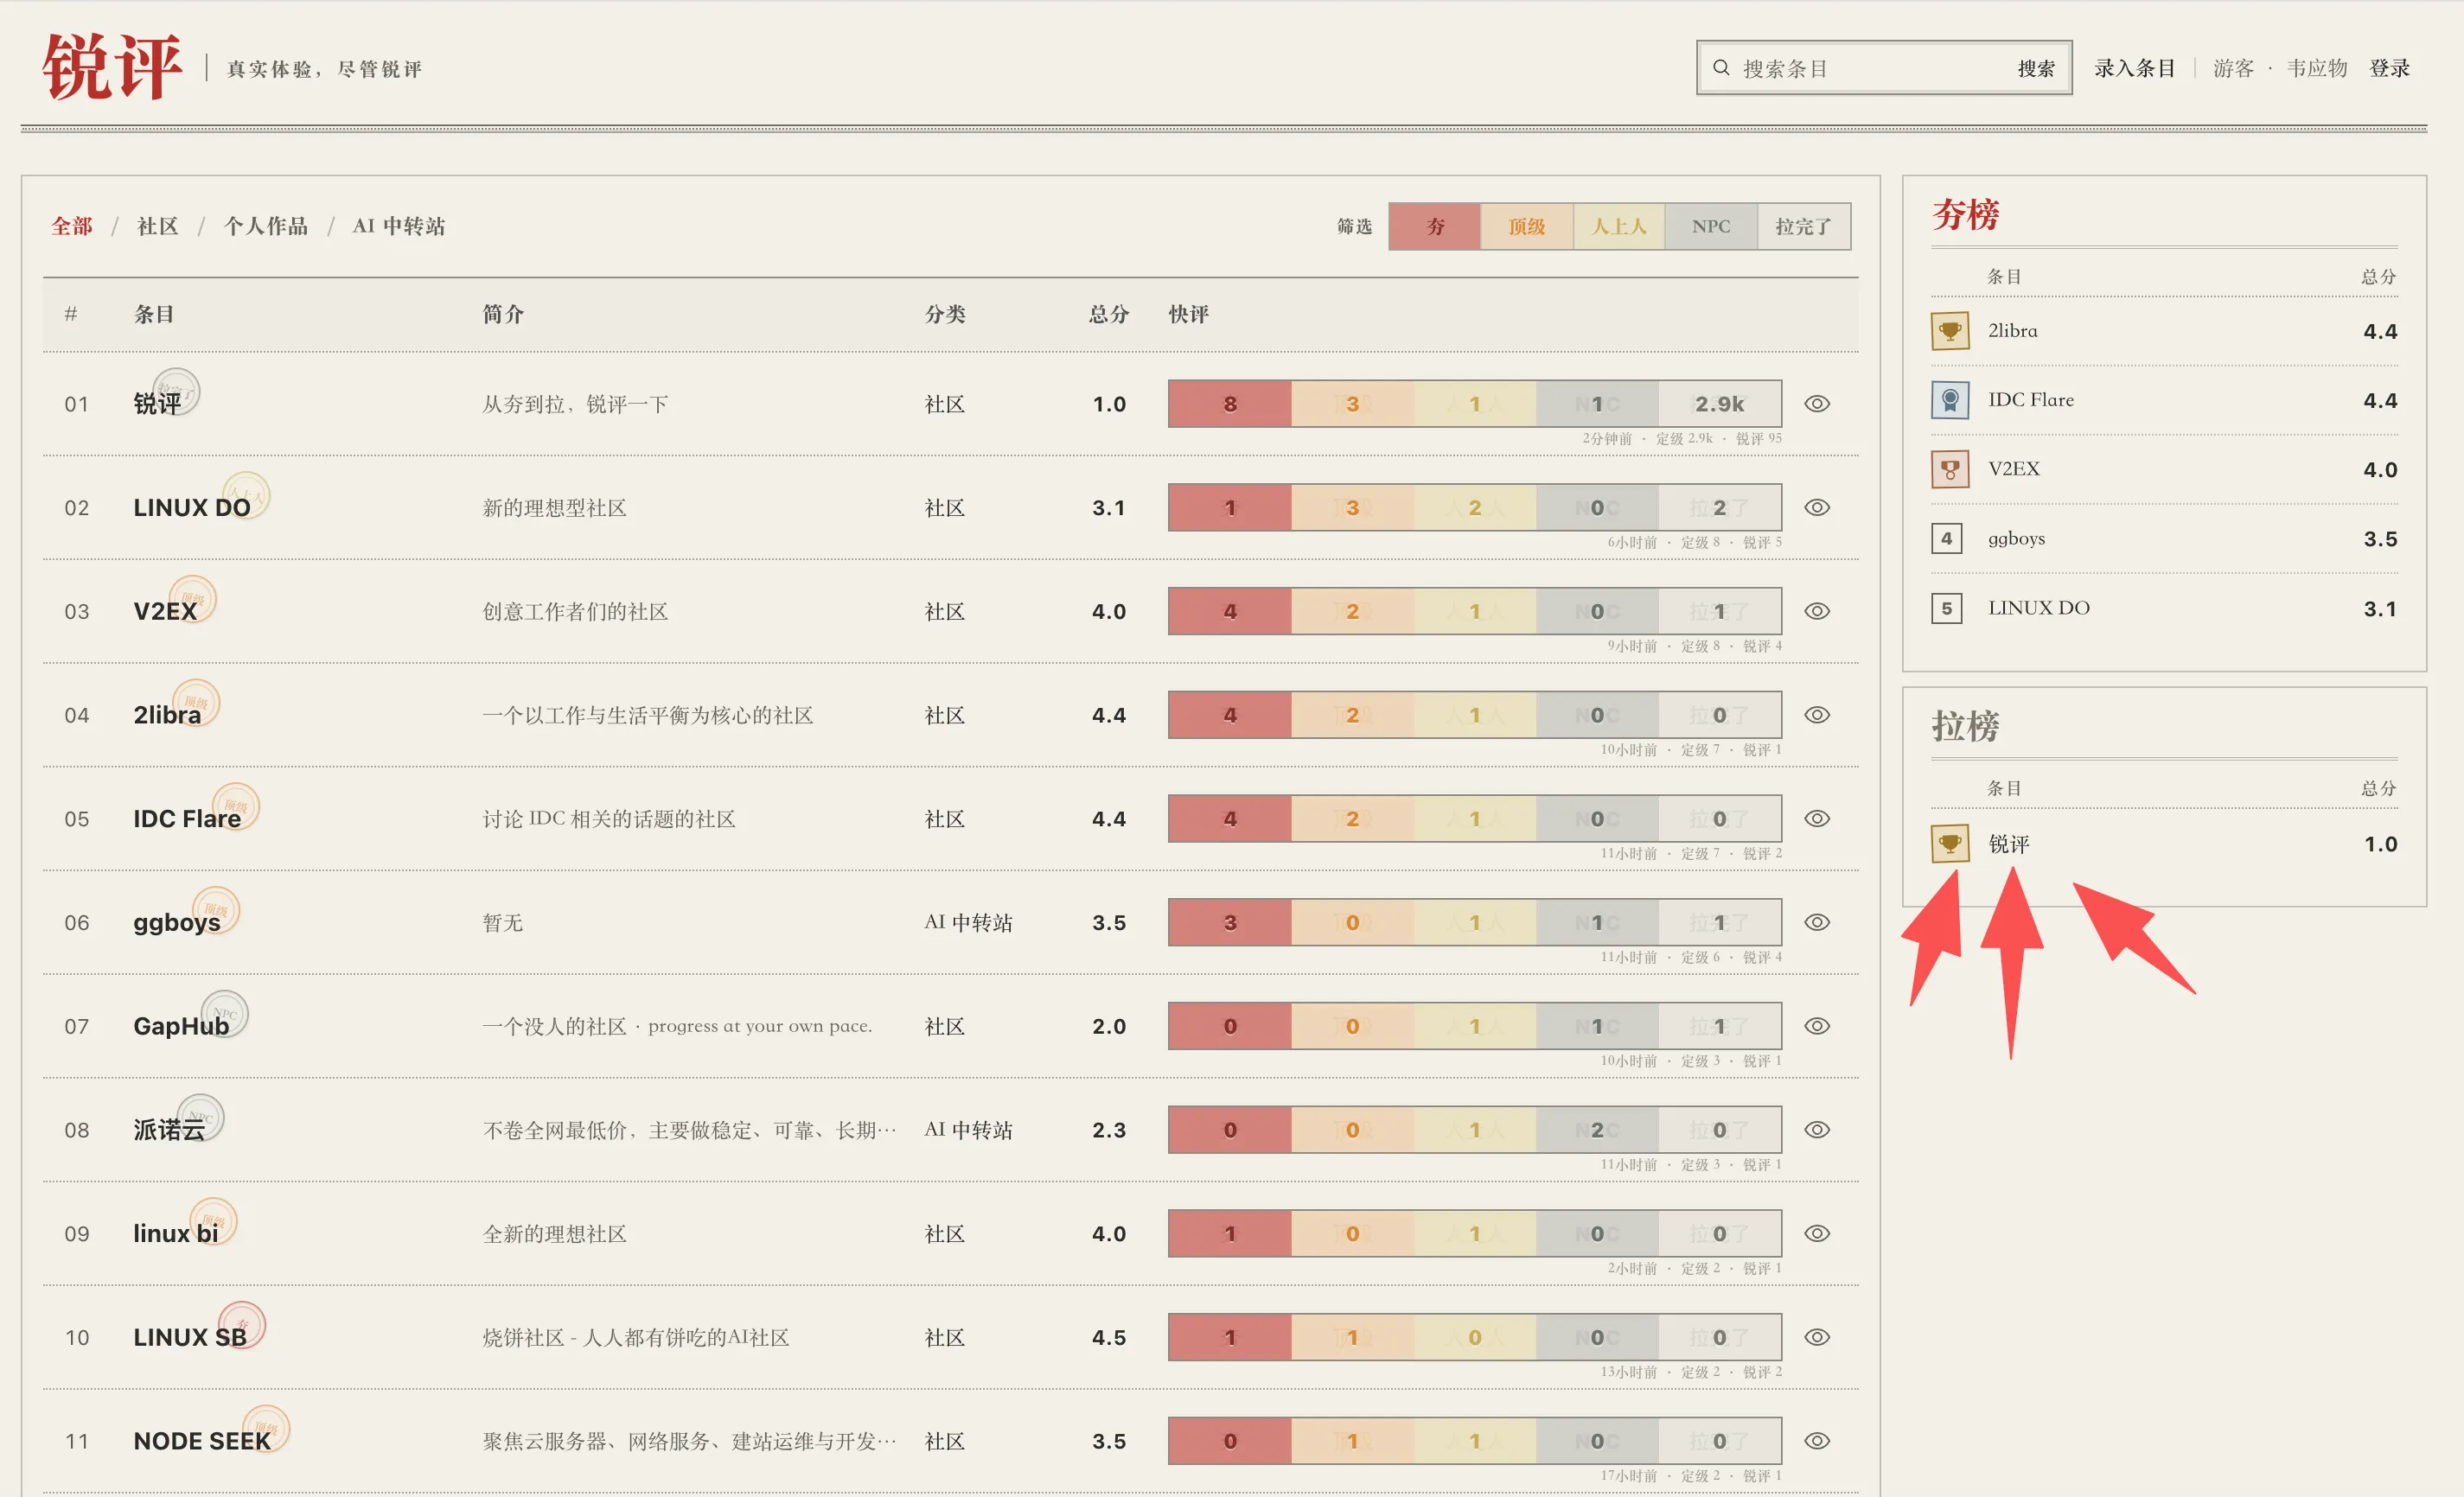Click the eye icon on the LINUX SB row
2464x1497 pixels.
pos(1817,1337)
